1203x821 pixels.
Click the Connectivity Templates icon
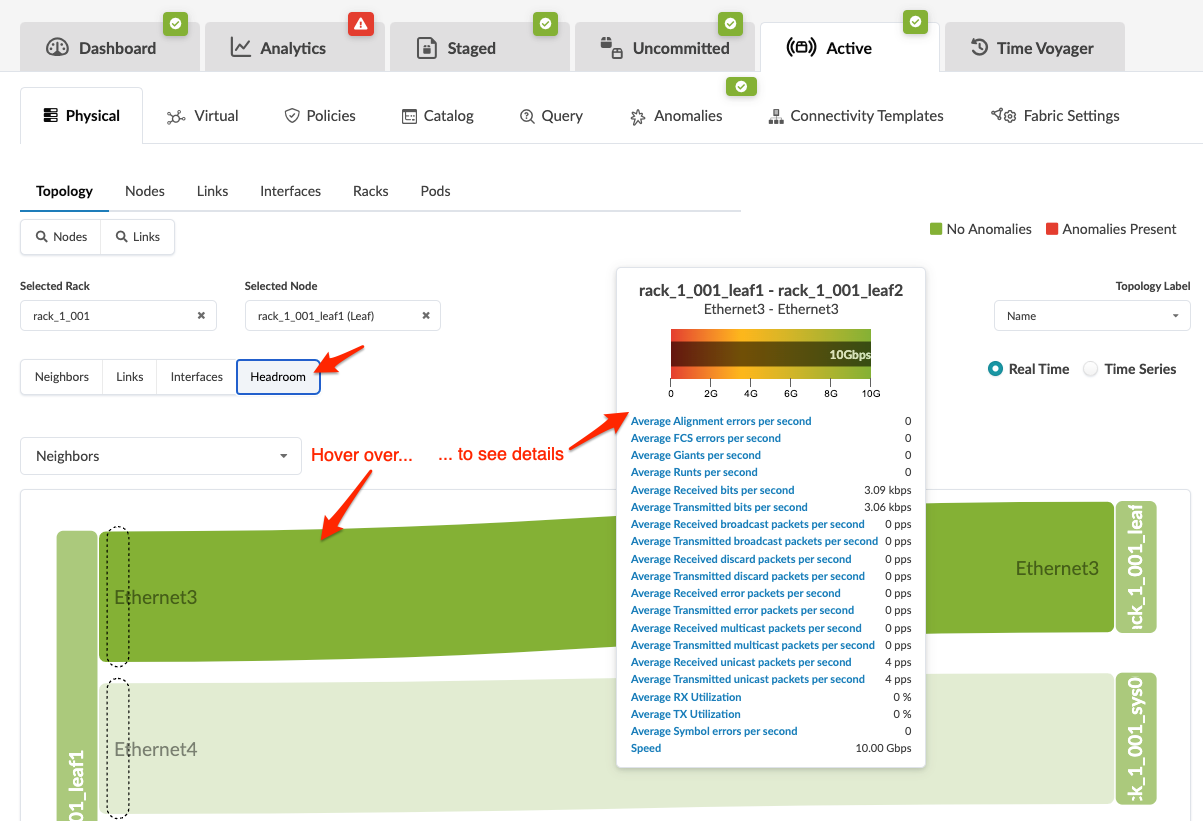tap(776, 116)
